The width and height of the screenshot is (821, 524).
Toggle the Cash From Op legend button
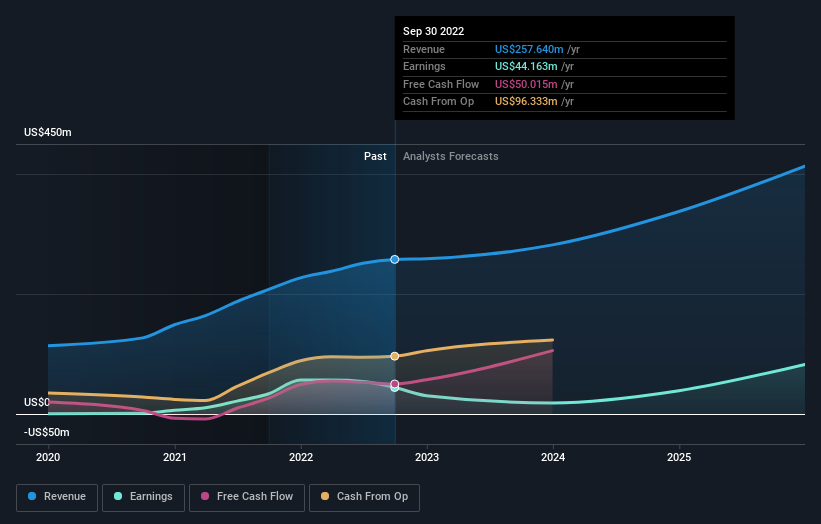coord(364,497)
